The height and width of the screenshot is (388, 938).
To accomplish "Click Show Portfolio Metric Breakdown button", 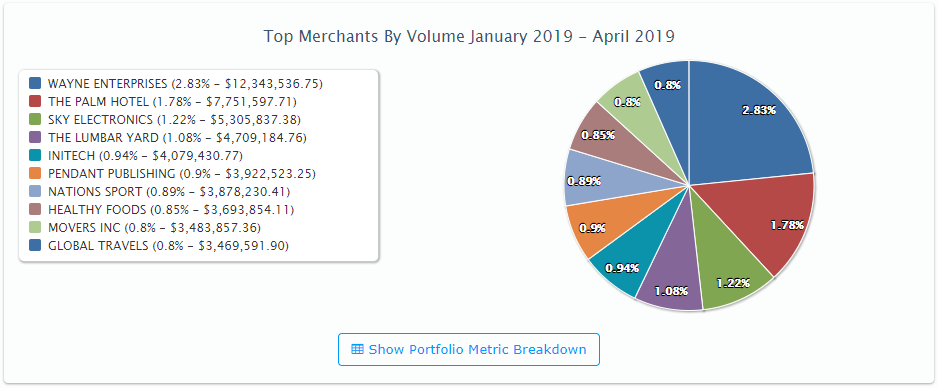I will point(468,349).
